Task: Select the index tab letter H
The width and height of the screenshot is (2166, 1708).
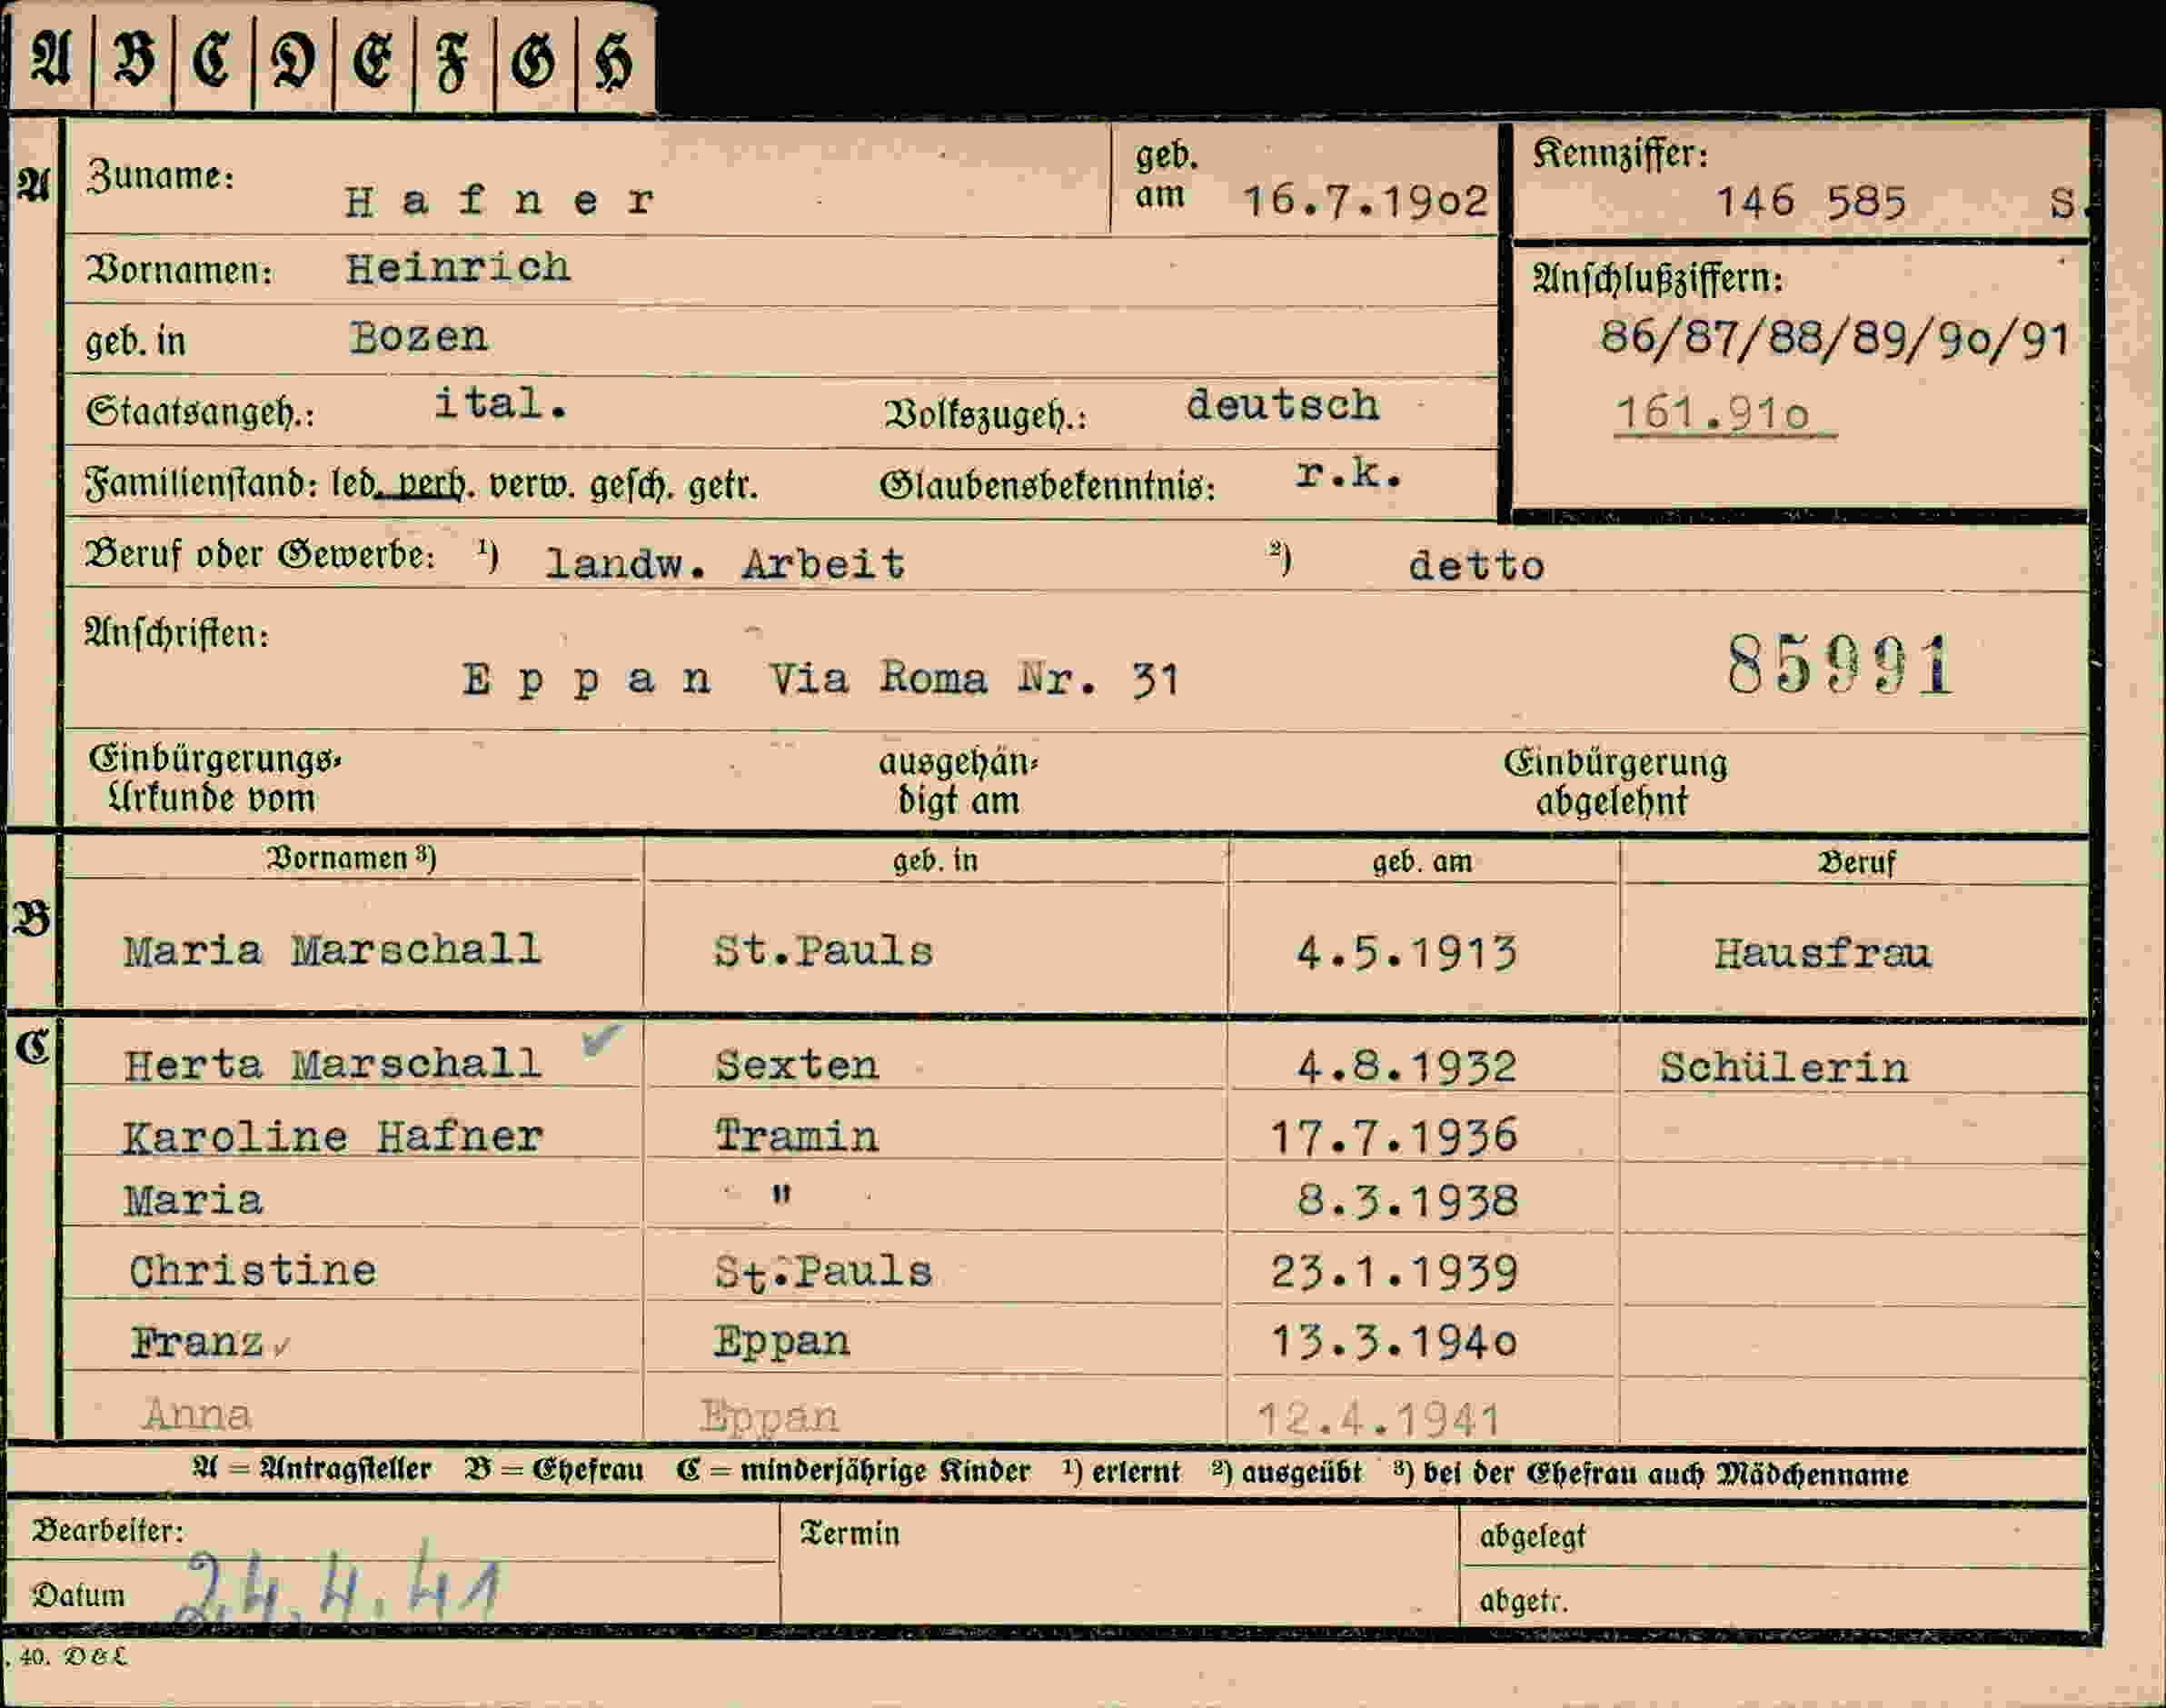Action: [614, 60]
